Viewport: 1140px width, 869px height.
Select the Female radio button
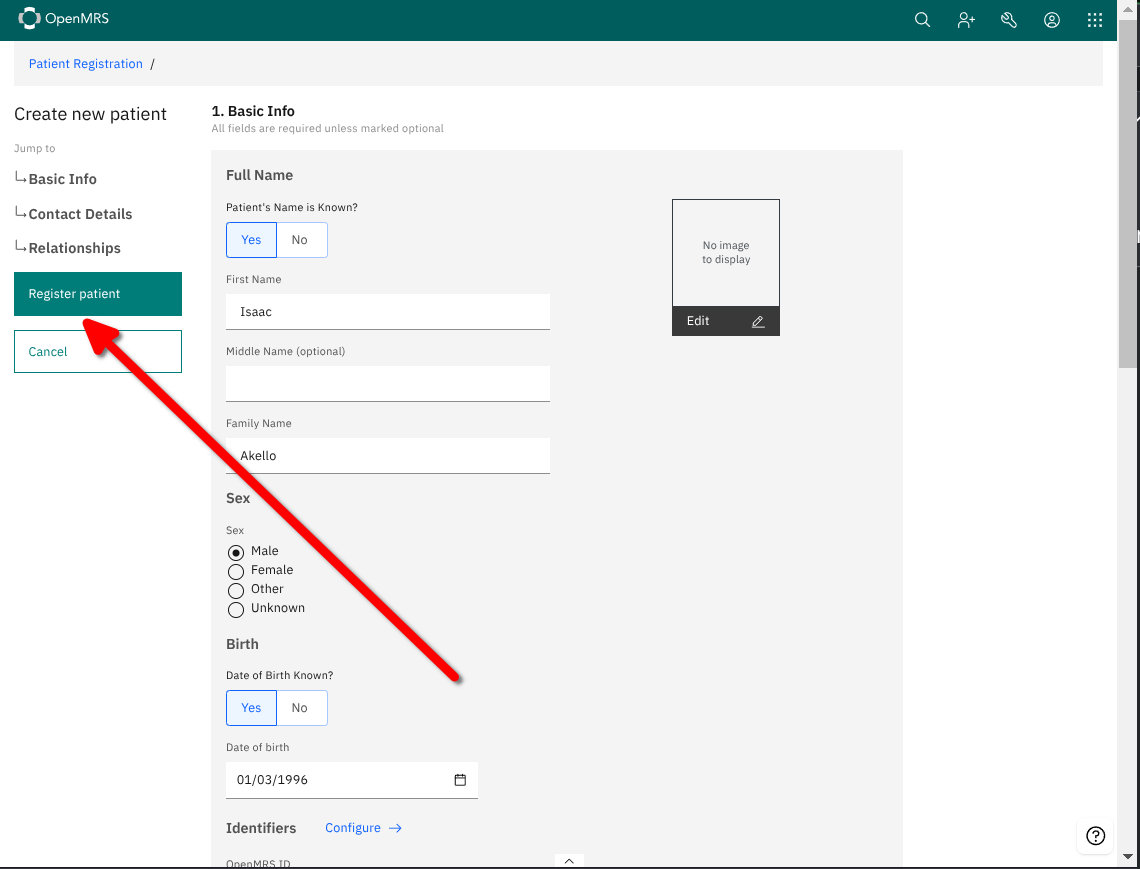point(236,571)
